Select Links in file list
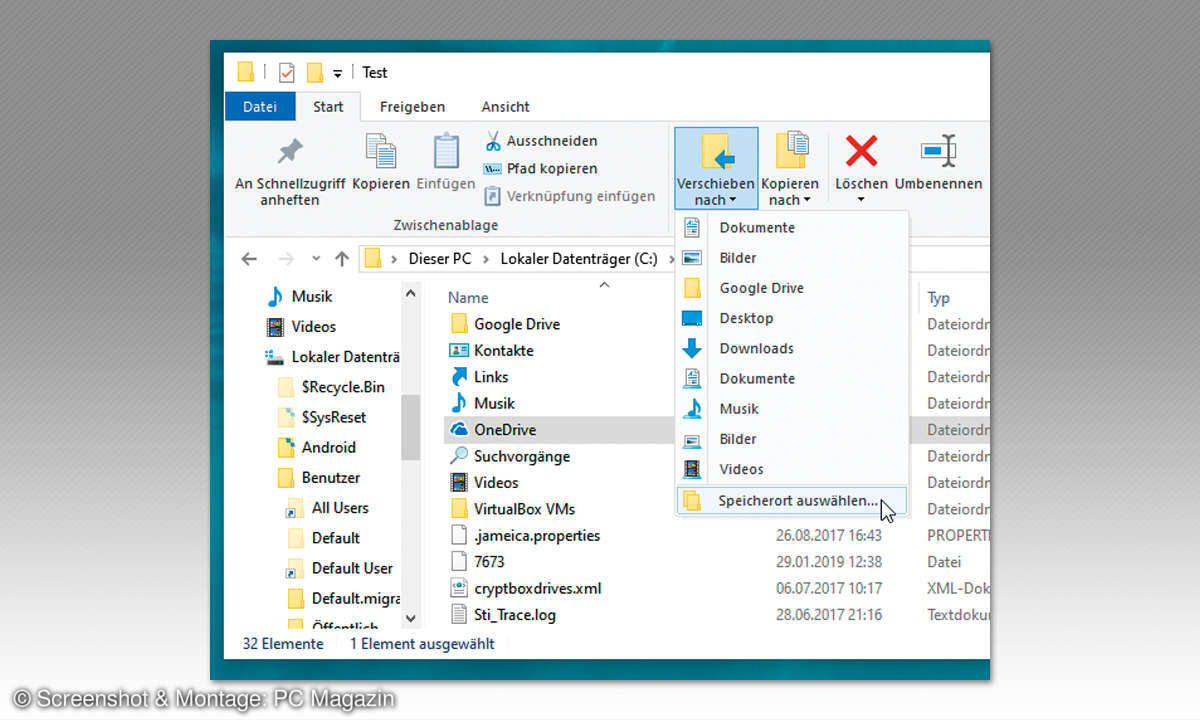This screenshot has width=1200, height=720. click(x=479, y=377)
